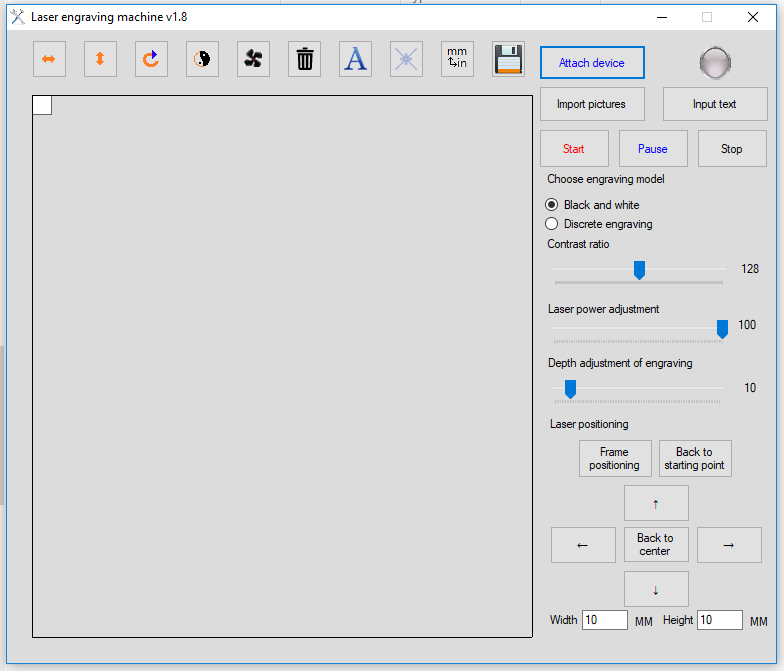Click the Height input field
Screen dimensions: 784x671
tap(720, 620)
